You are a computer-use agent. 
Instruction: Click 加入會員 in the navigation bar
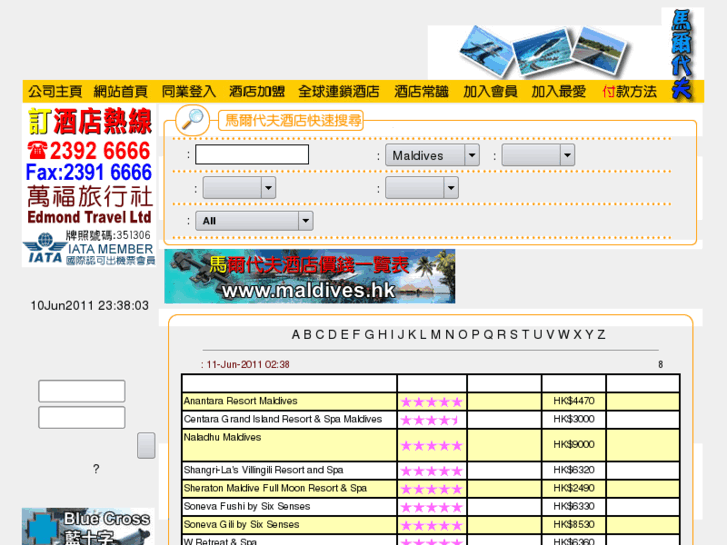(x=490, y=91)
